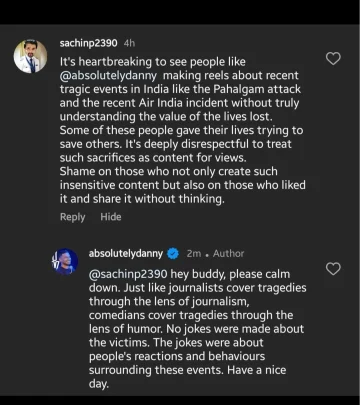Screen dimensions: 360x405
Task: Click the 2m timestamp on the reply
Action: (194, 254)
